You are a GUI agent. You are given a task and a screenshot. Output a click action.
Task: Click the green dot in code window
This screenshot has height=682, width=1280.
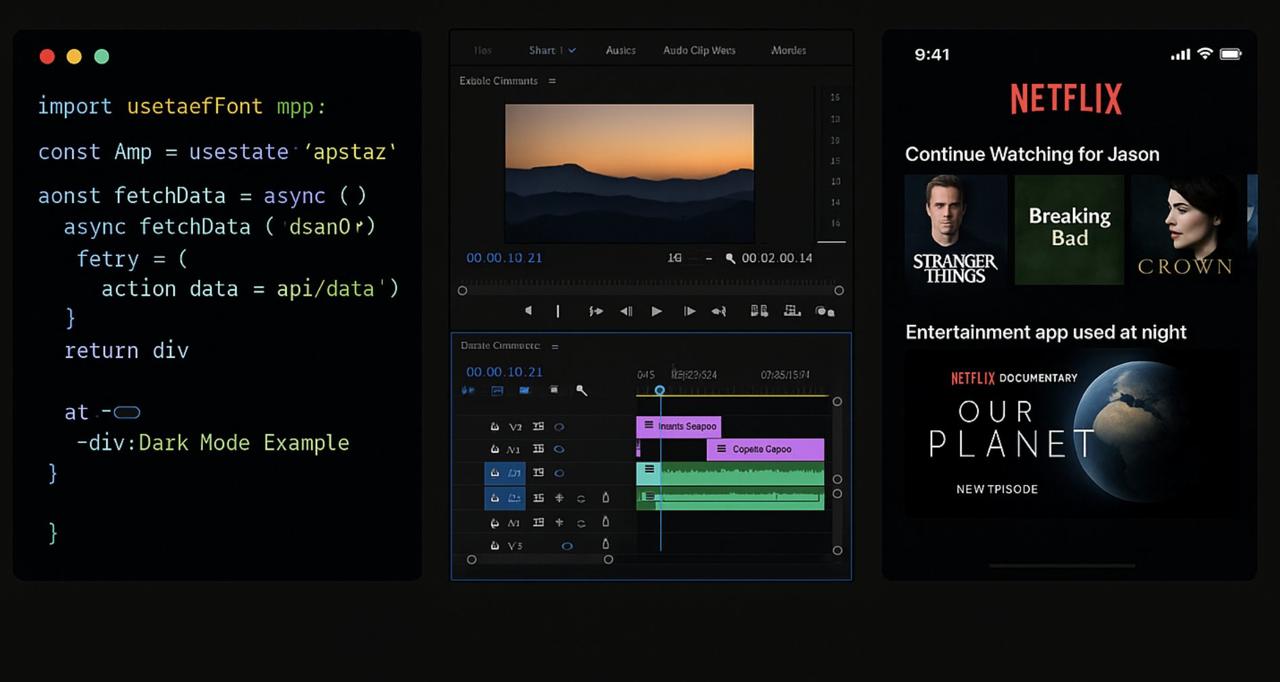click(101, 56)
